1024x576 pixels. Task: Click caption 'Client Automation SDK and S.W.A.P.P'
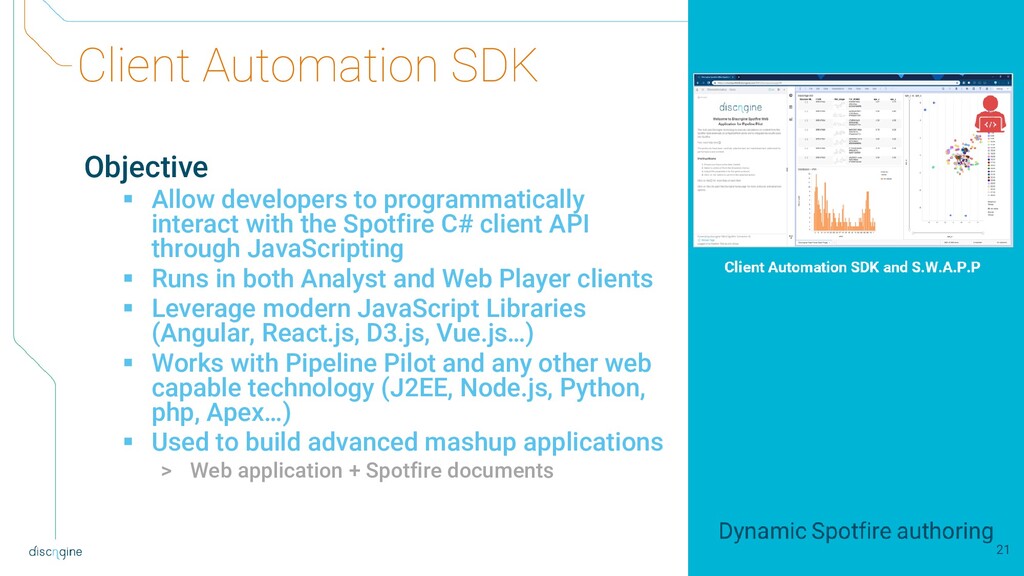[852, 267]
